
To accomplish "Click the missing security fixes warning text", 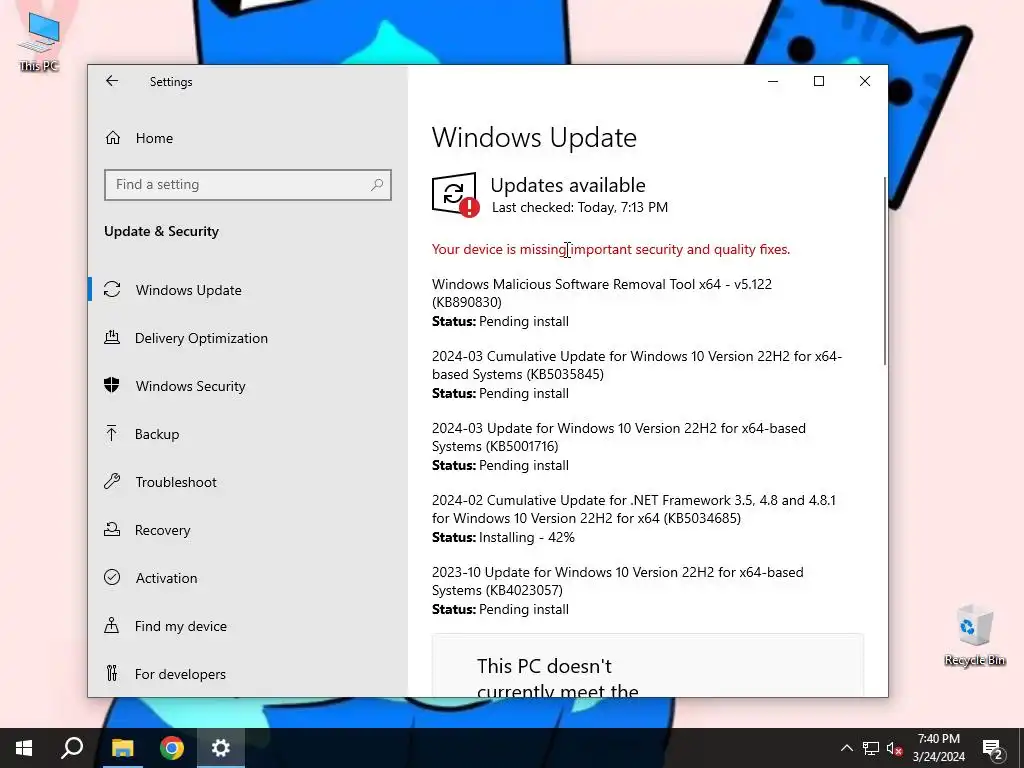I will click(x=611, y=249).
